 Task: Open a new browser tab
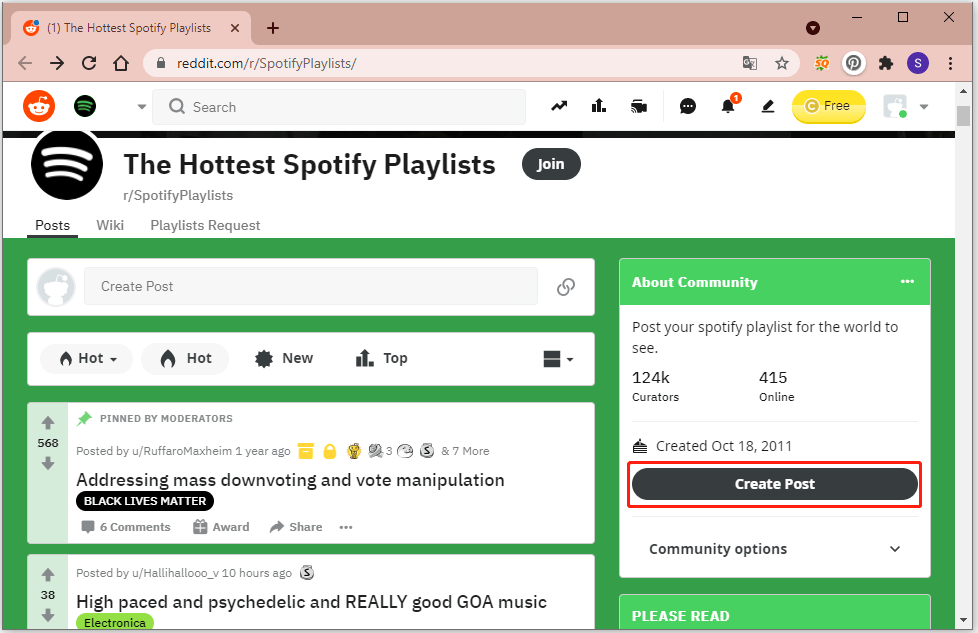273,28
